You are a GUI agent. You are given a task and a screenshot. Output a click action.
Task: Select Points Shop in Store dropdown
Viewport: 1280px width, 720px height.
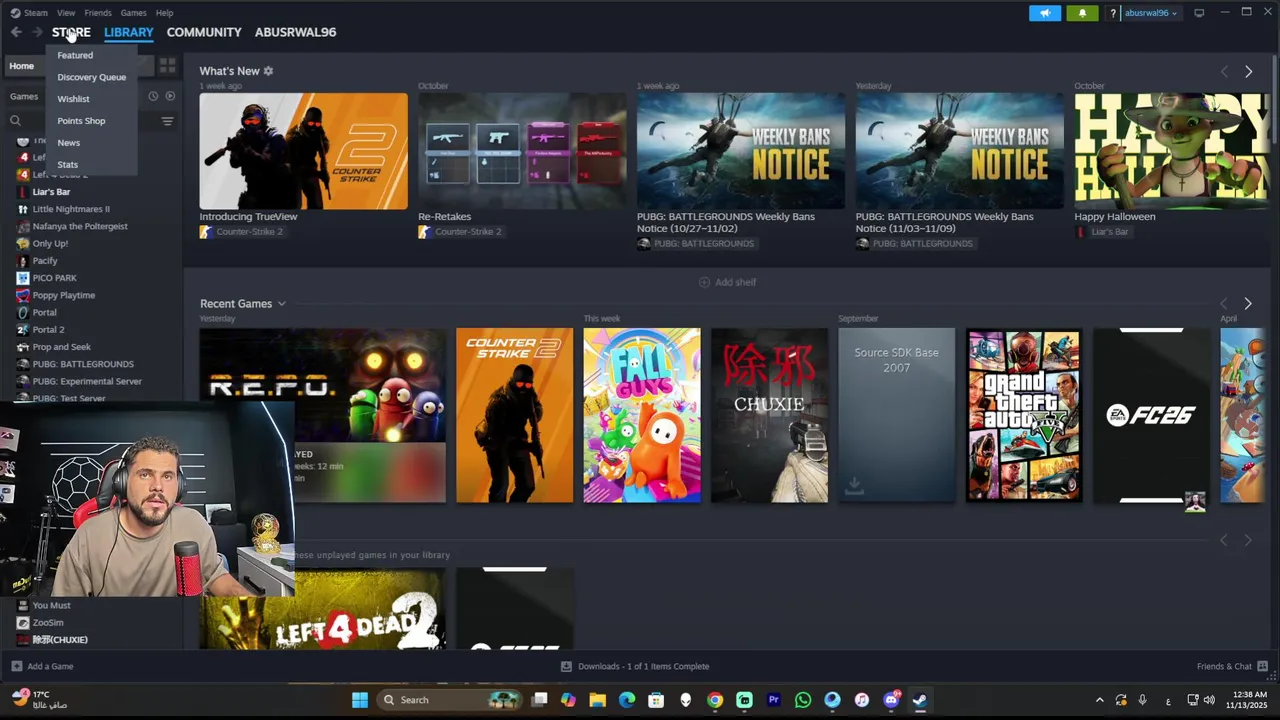click(x=81, y=121)
